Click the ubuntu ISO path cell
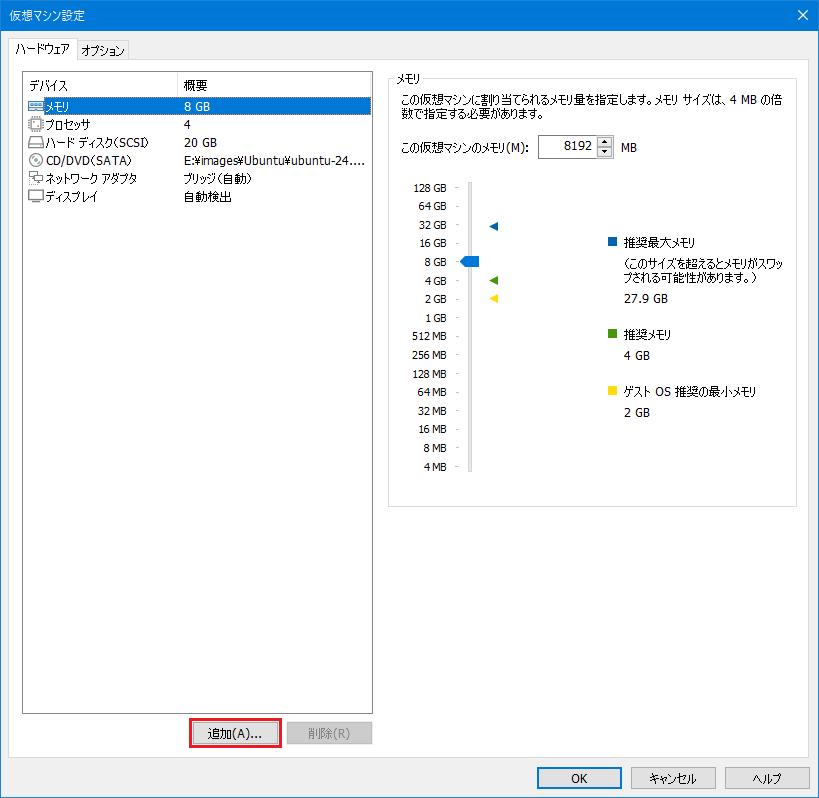Image resolution: width=819 pixels, height=798 pixels. coord(274,161)
